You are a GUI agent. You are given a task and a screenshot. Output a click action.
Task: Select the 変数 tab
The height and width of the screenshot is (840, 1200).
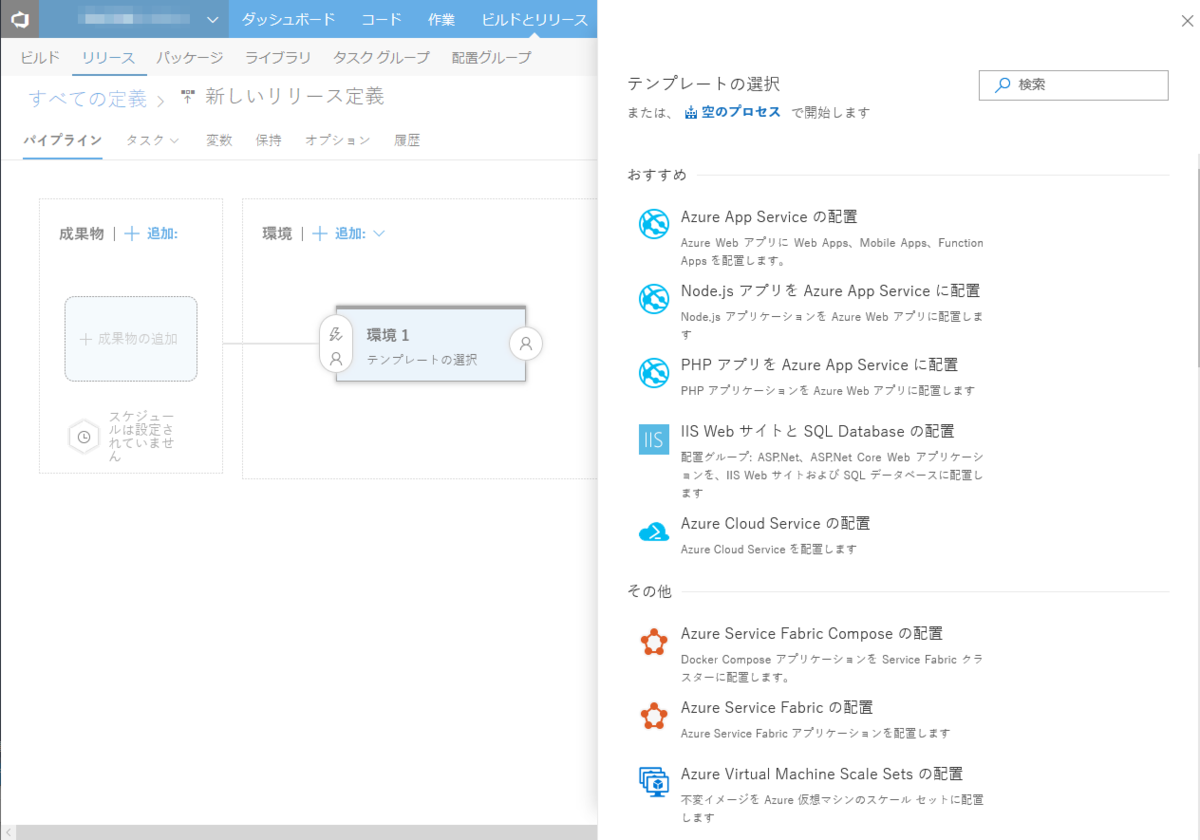pos(219,140)
